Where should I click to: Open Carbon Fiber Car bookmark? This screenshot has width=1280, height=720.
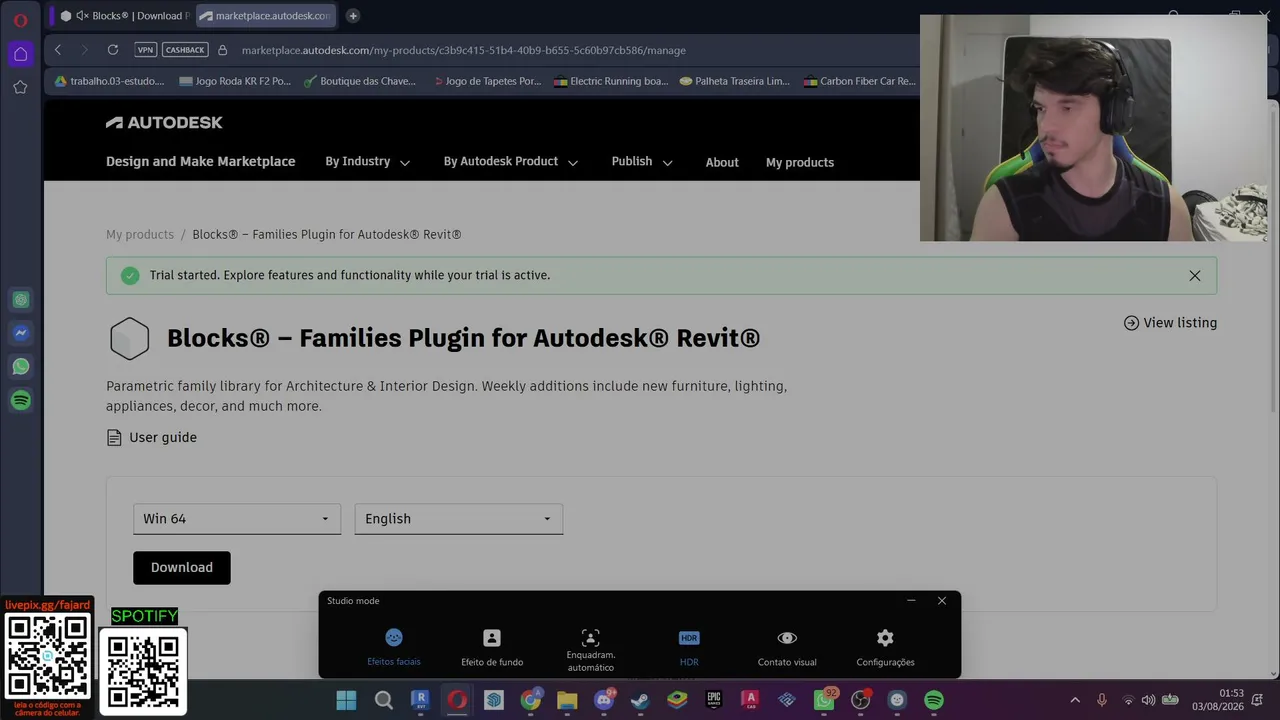[859, 81]
